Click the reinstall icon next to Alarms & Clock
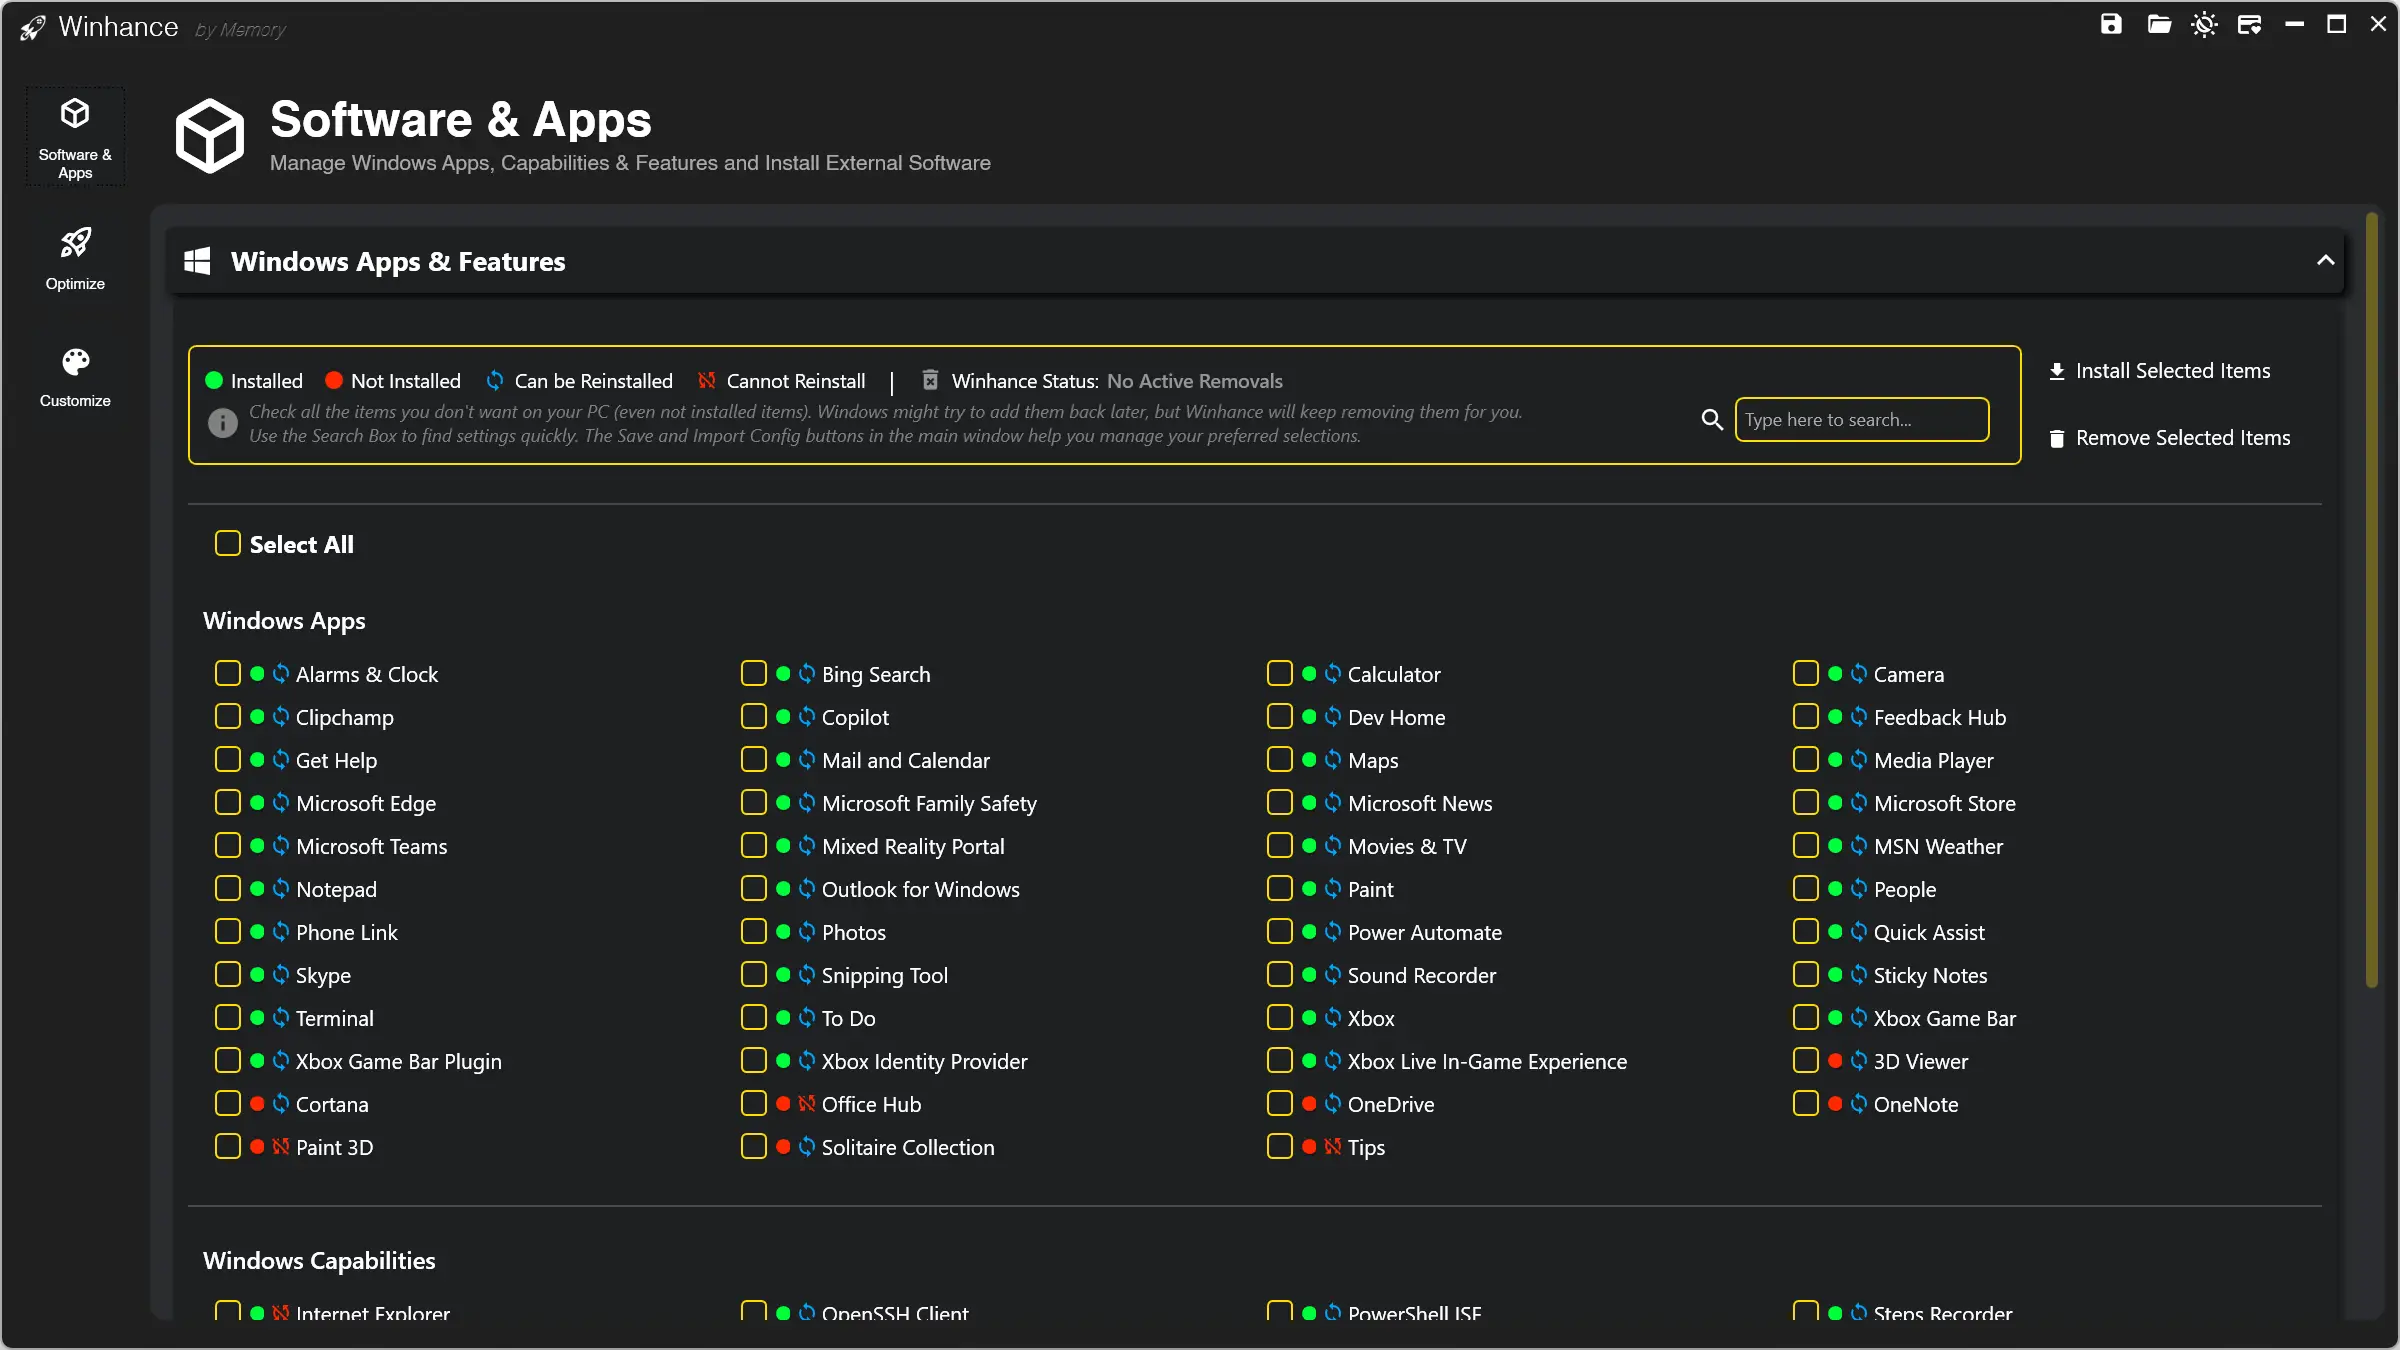The height and width of the screenshot is (1350, 2400). tap(281, 674)
